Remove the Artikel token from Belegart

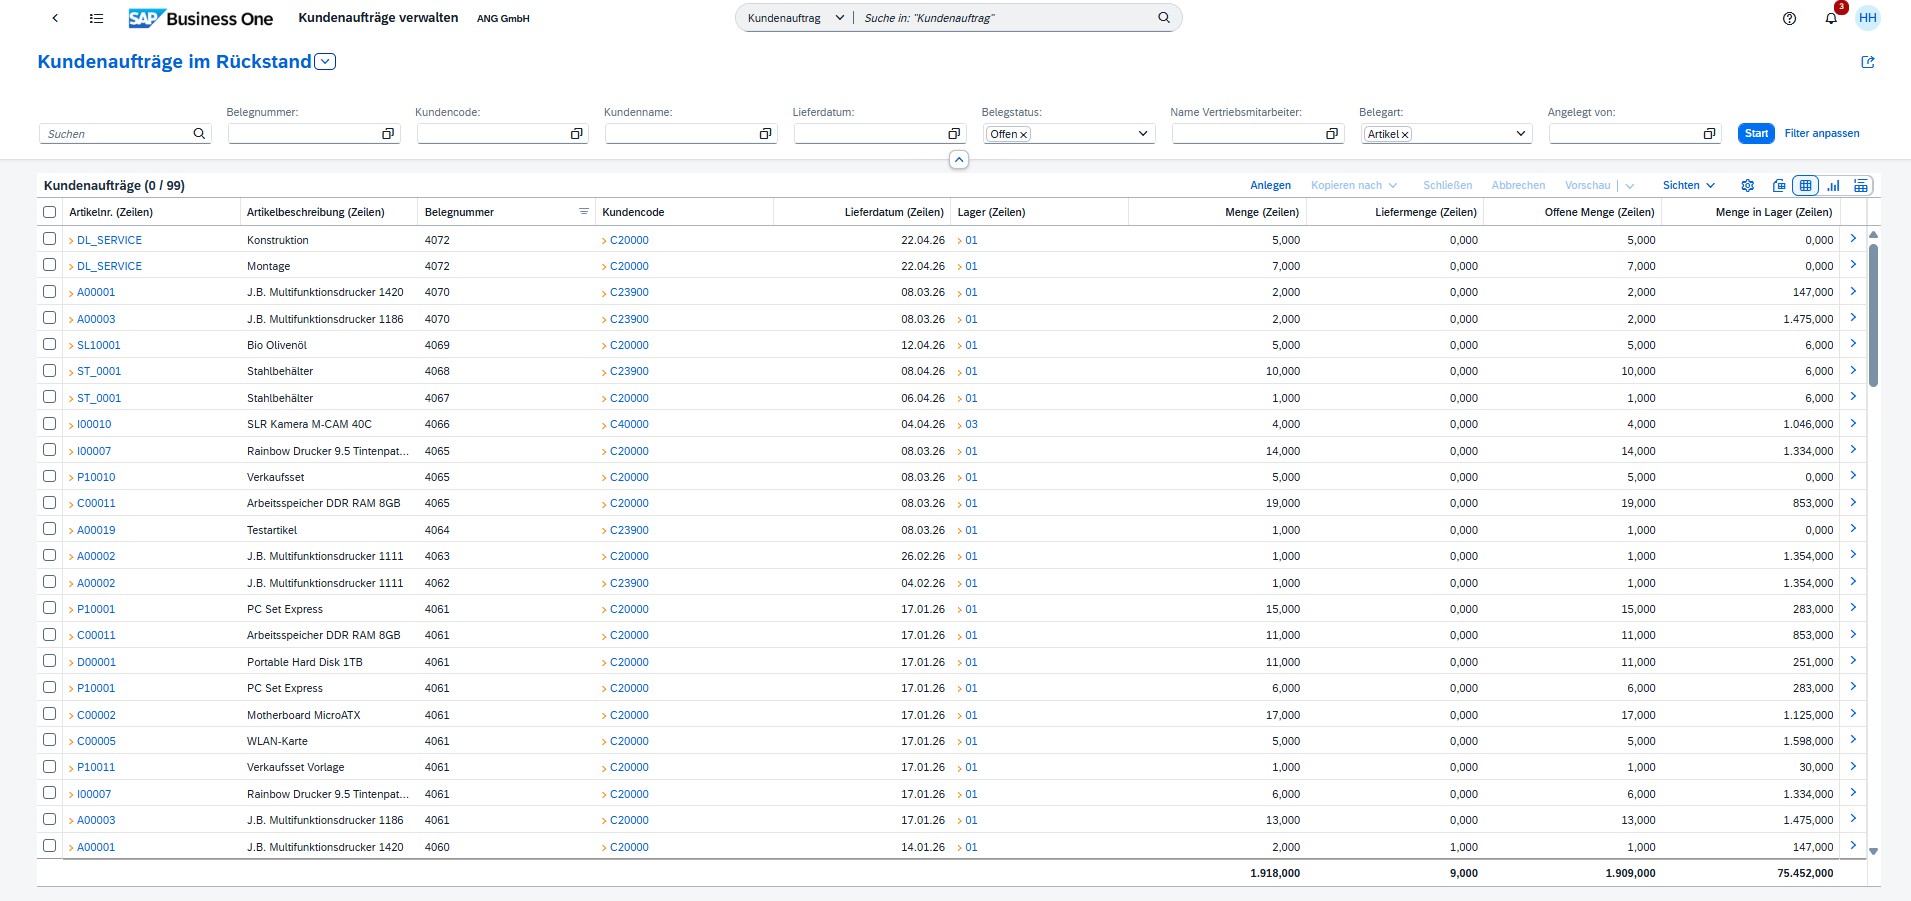click(1405, 135)
